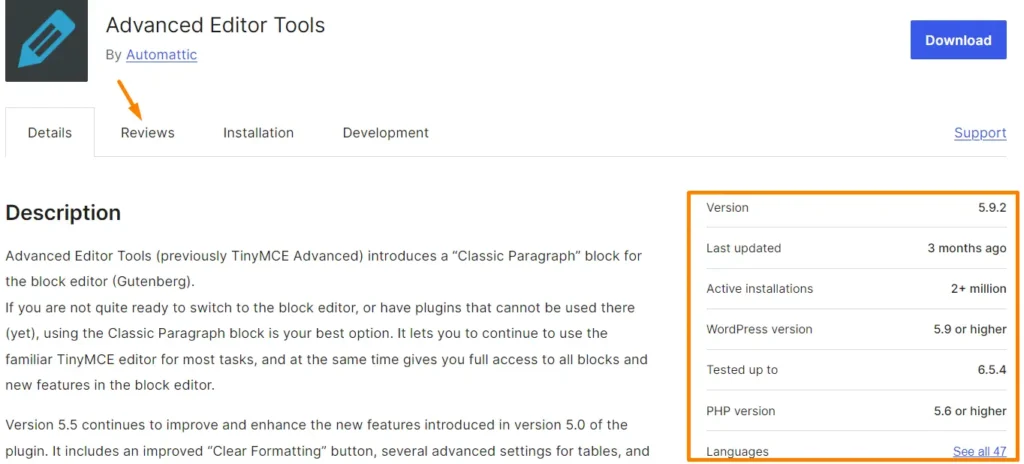Click the Version 5.9.2 row
Screen dimensions: 1024x464
tap(856, 208)
